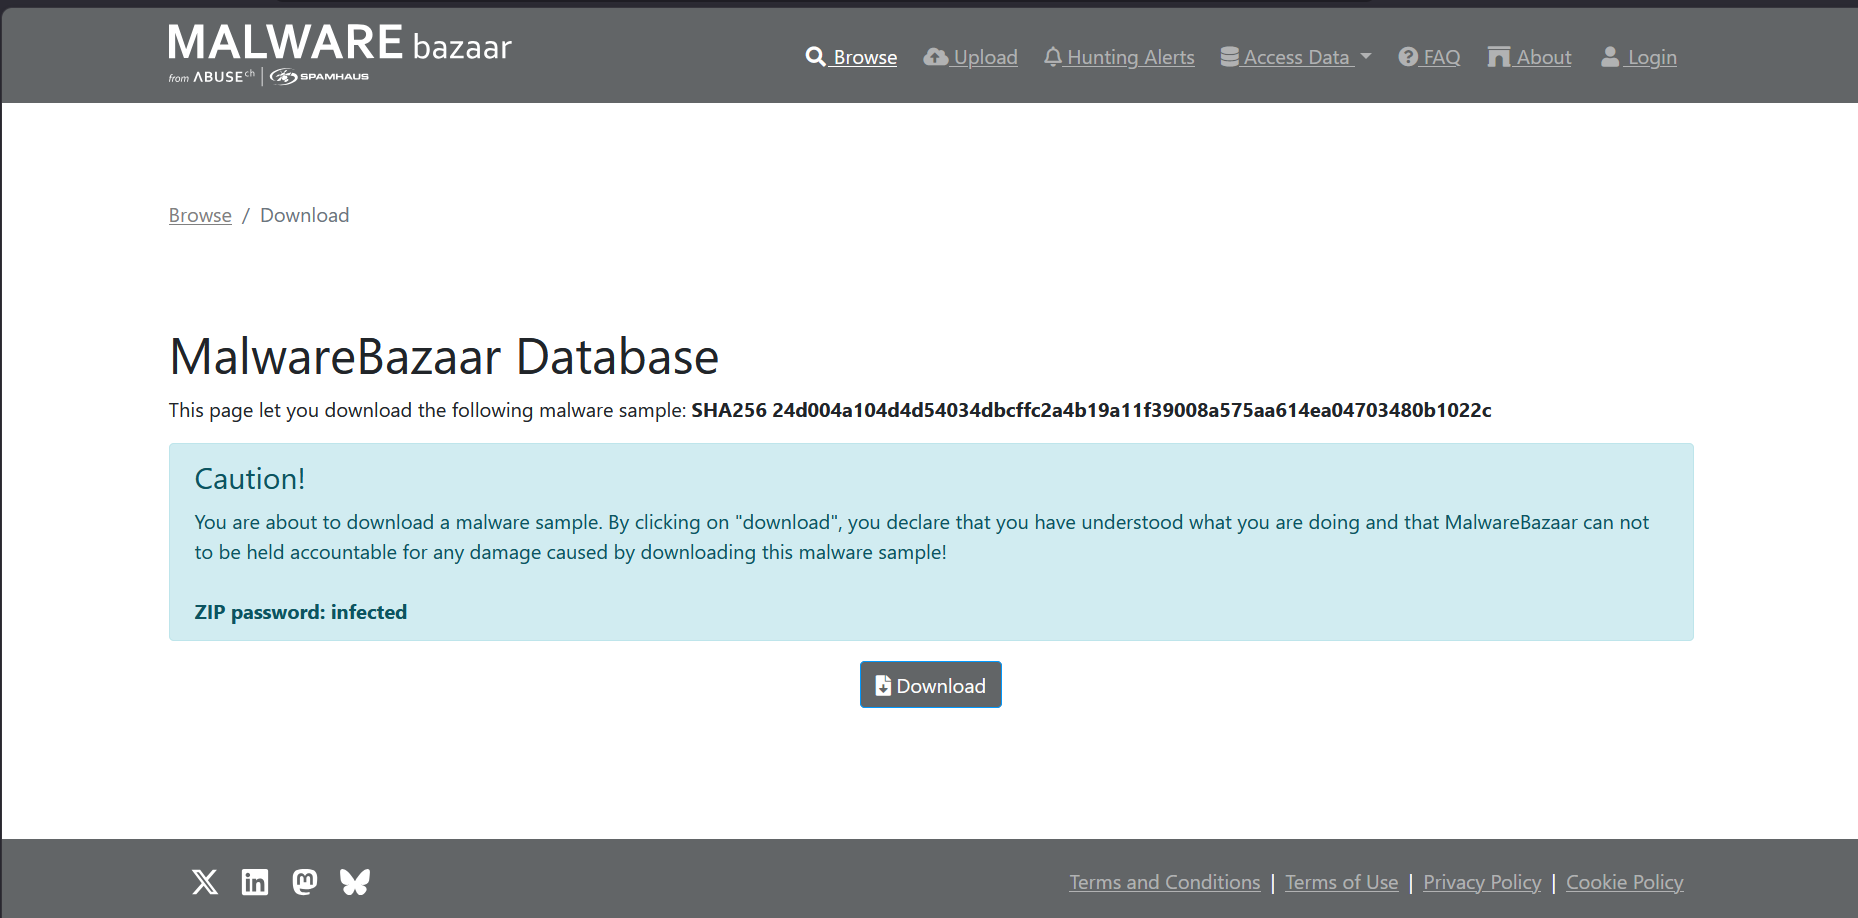Click the magnifier icon beside Browse
1858x918 pixels.
(816, 57)
